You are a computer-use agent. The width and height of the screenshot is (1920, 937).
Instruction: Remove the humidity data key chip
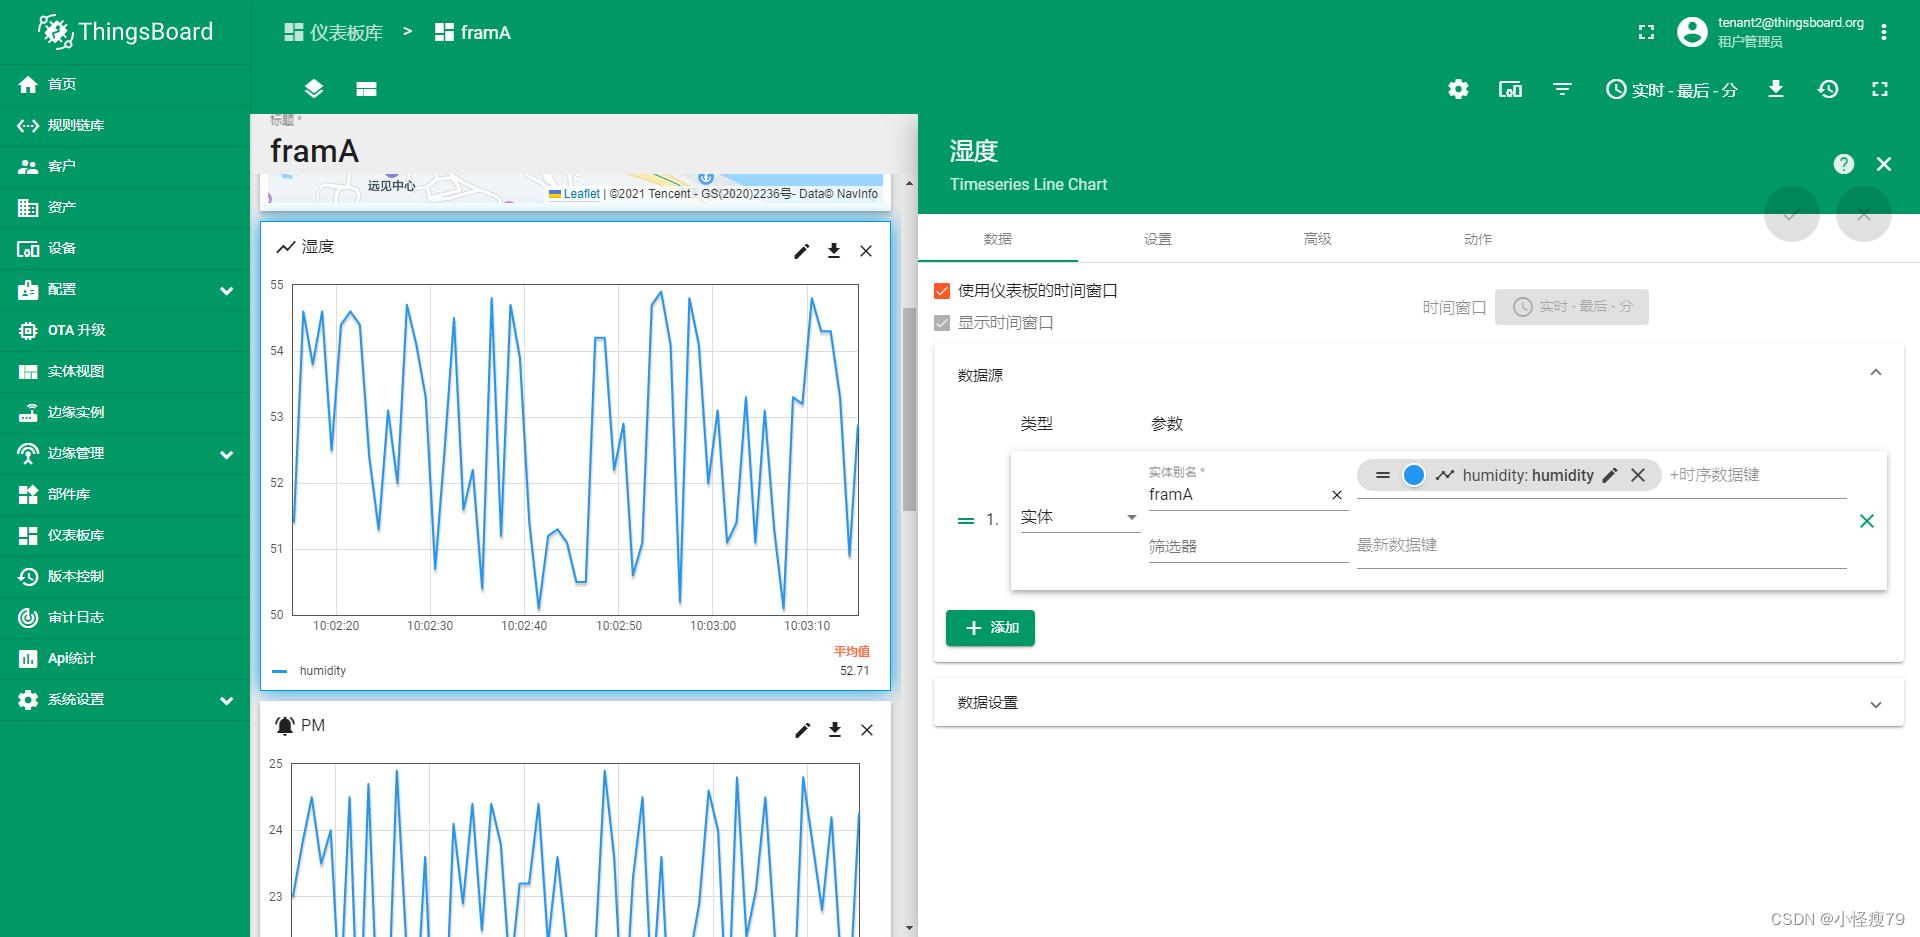(x=1638, y=475)
